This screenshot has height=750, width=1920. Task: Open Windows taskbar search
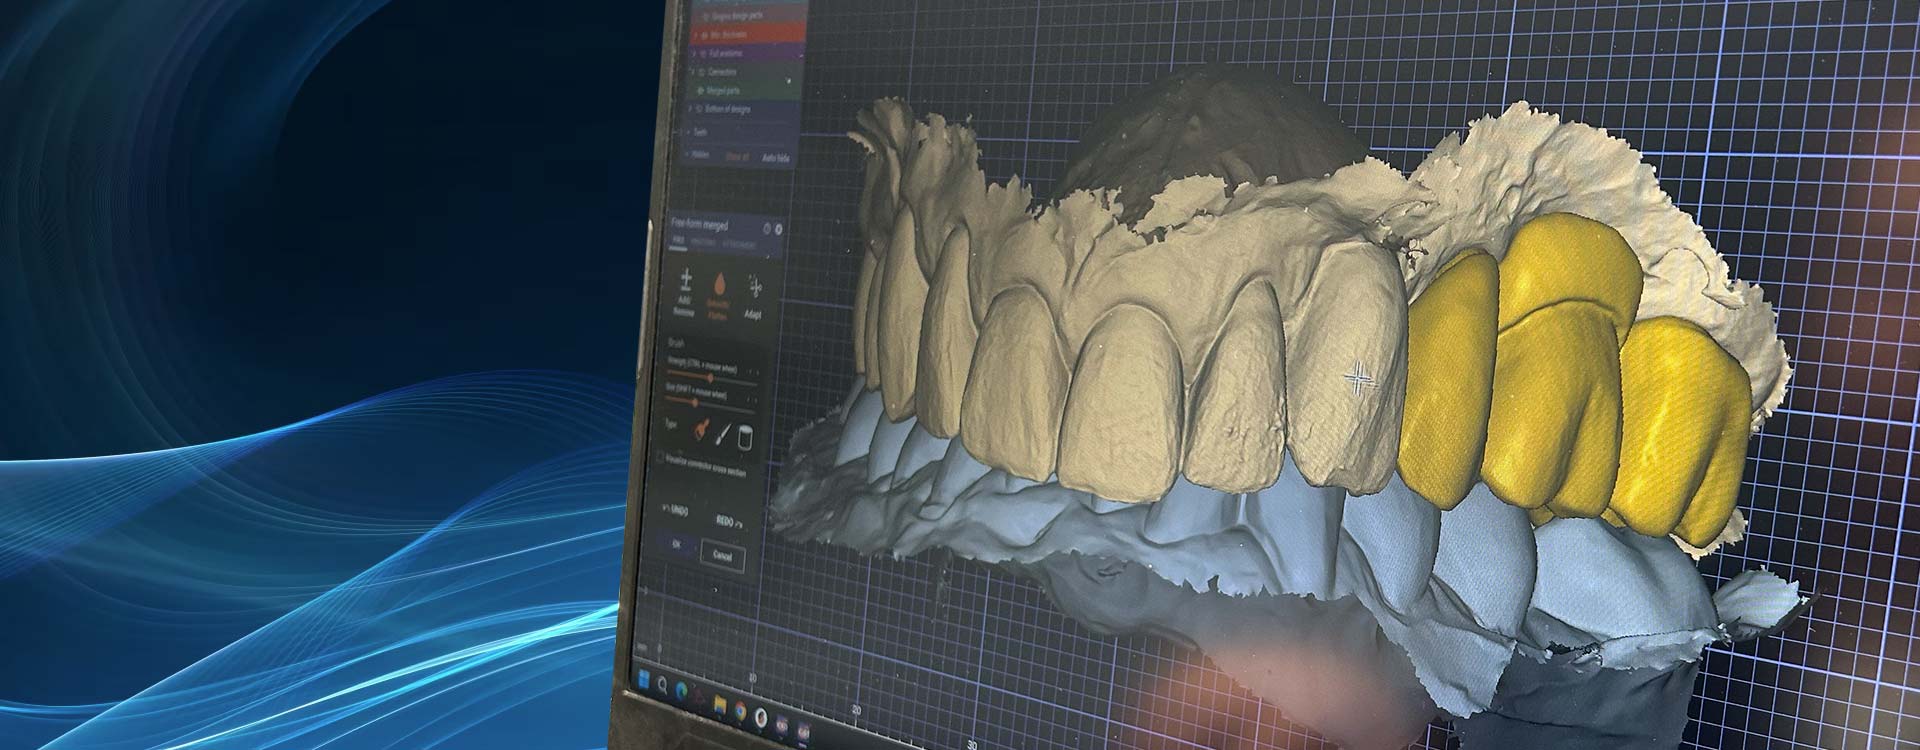coord(662,684)
